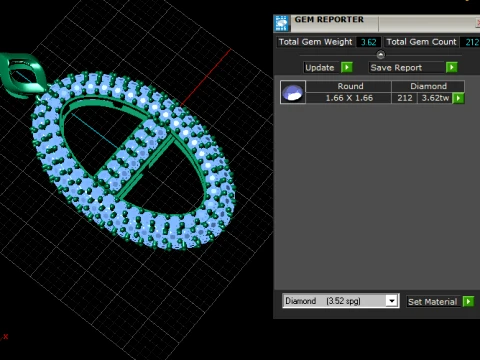Select the green pendant bail in the viewport
This screenshot has width=480, height=360.
[23, 75]
